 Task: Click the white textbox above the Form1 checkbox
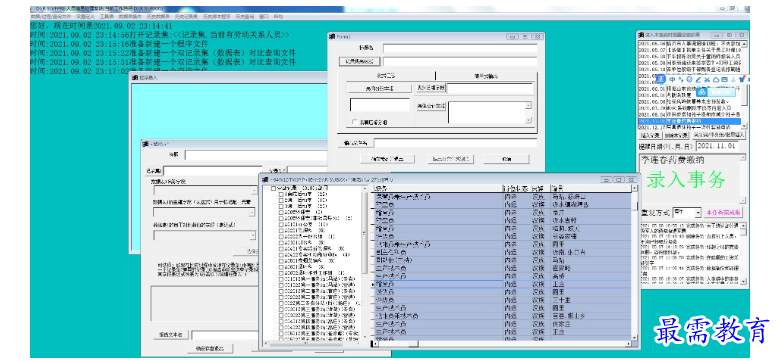[380, 105]
